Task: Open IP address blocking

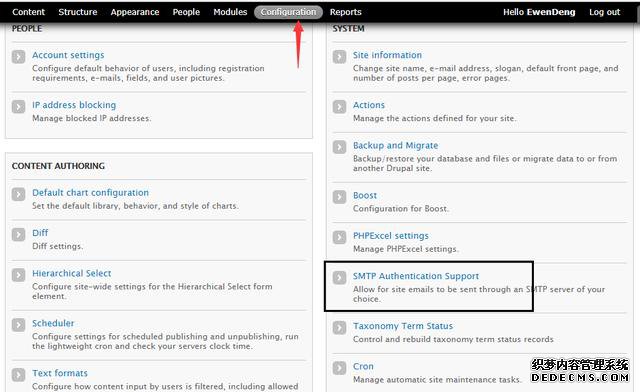Action: (x=74, y=105)
